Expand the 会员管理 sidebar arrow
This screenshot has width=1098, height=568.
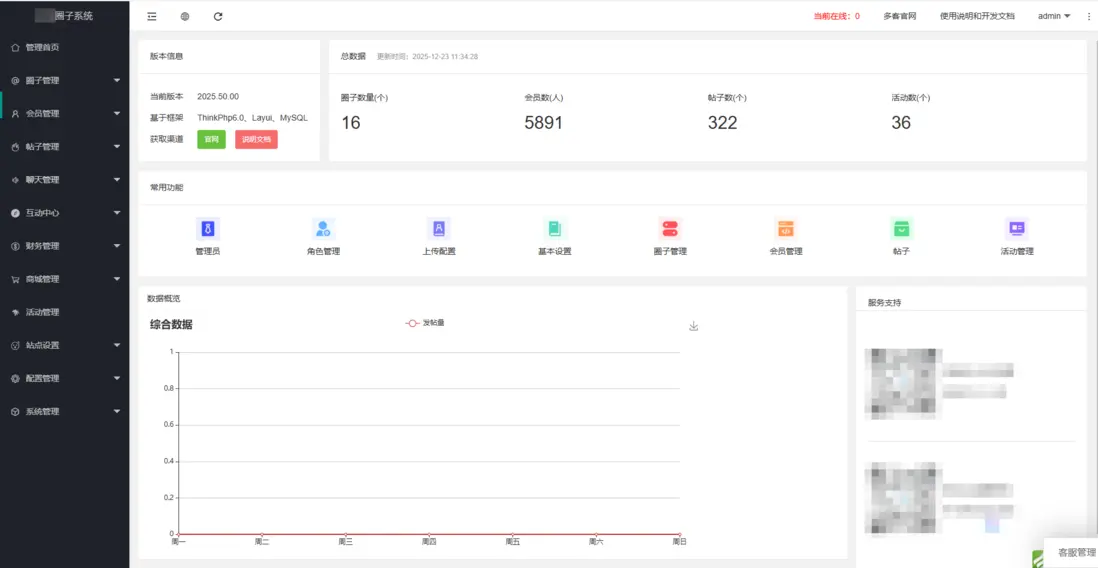pyautogui.click(x=117, y=113)
